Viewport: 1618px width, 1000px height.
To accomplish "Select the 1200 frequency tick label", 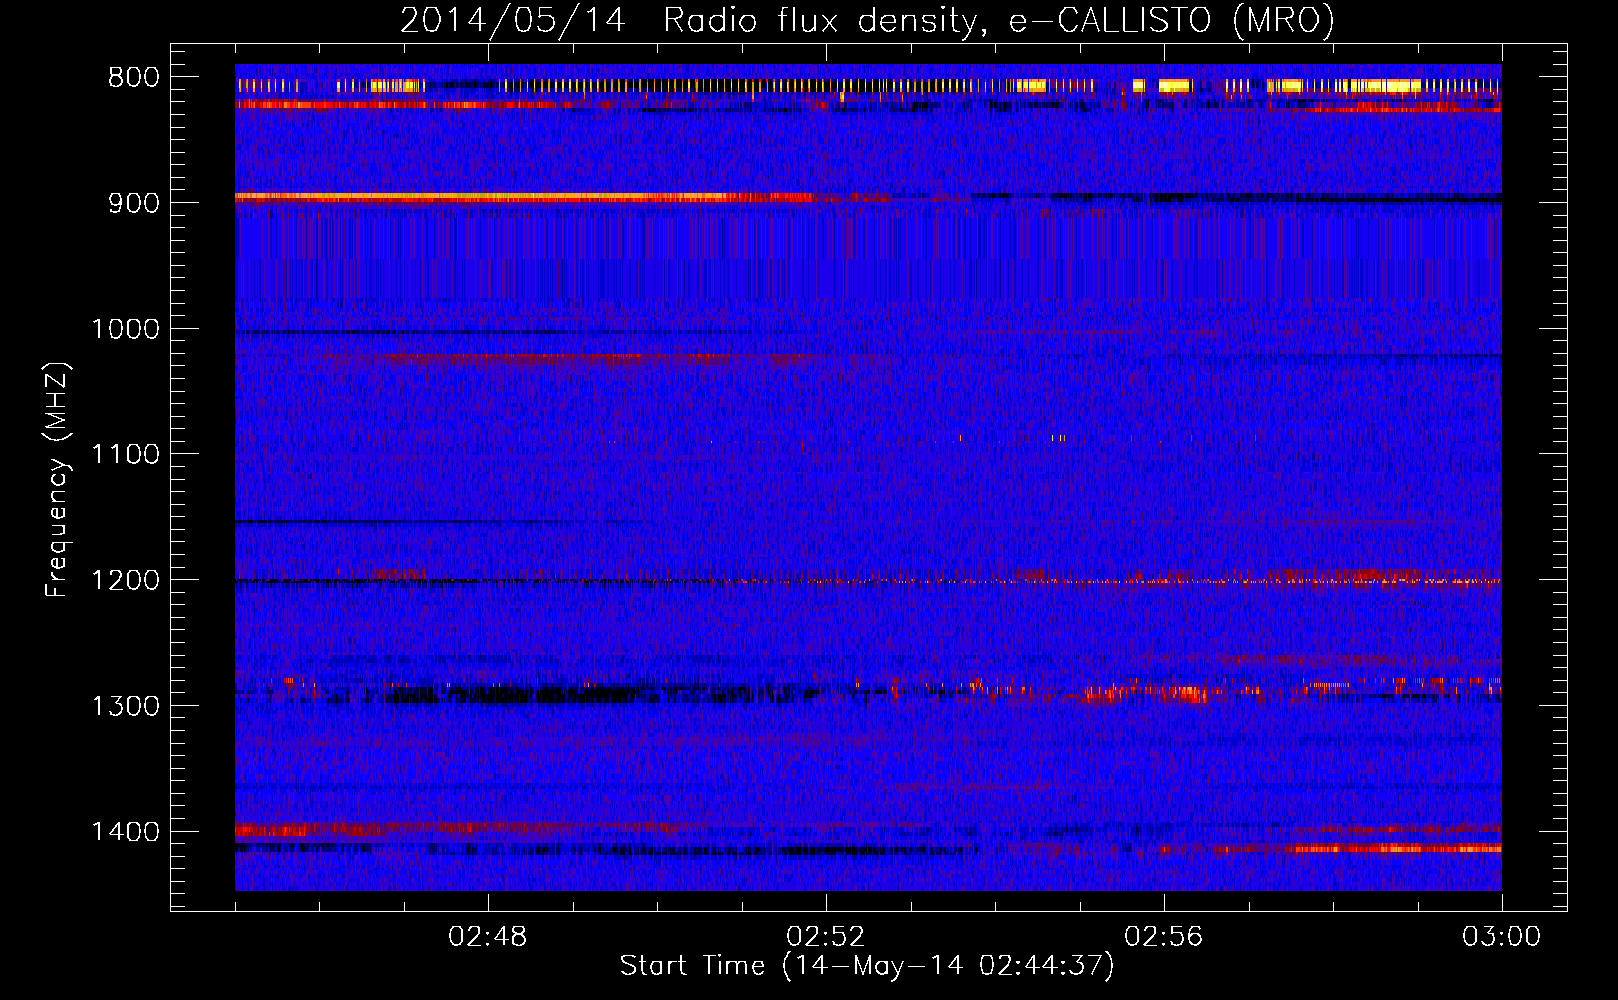I will coord(125,581).
